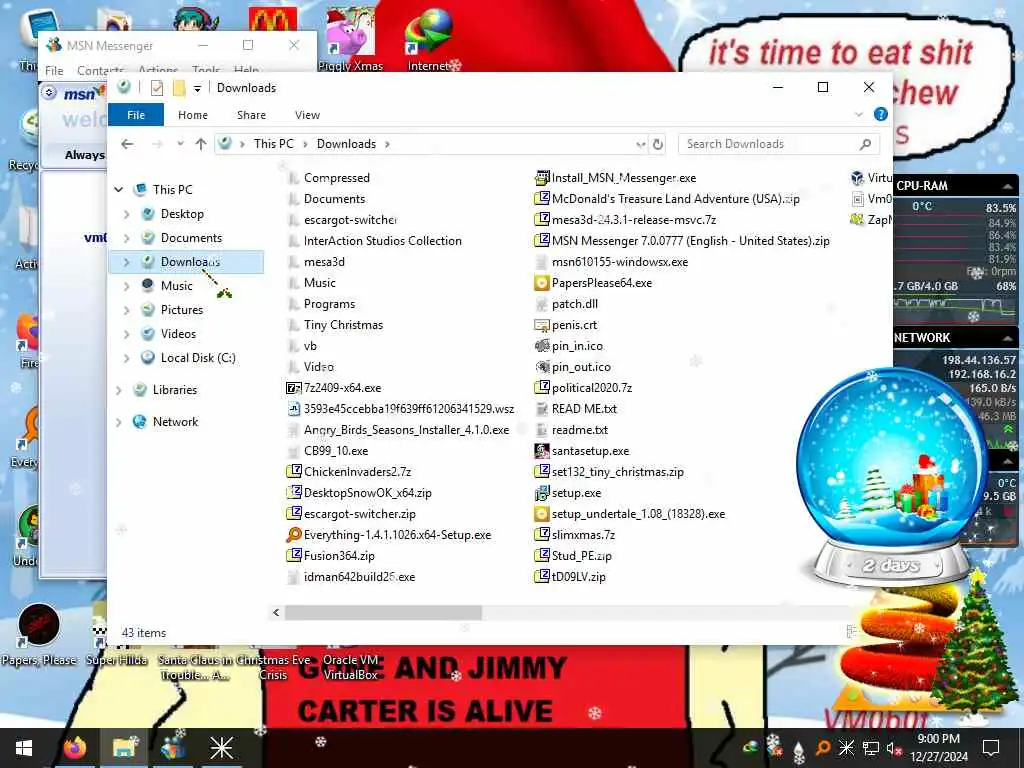
Task: Expand Desktop in navigation tree
Action: pyautogui.click(x=127, y=214)
